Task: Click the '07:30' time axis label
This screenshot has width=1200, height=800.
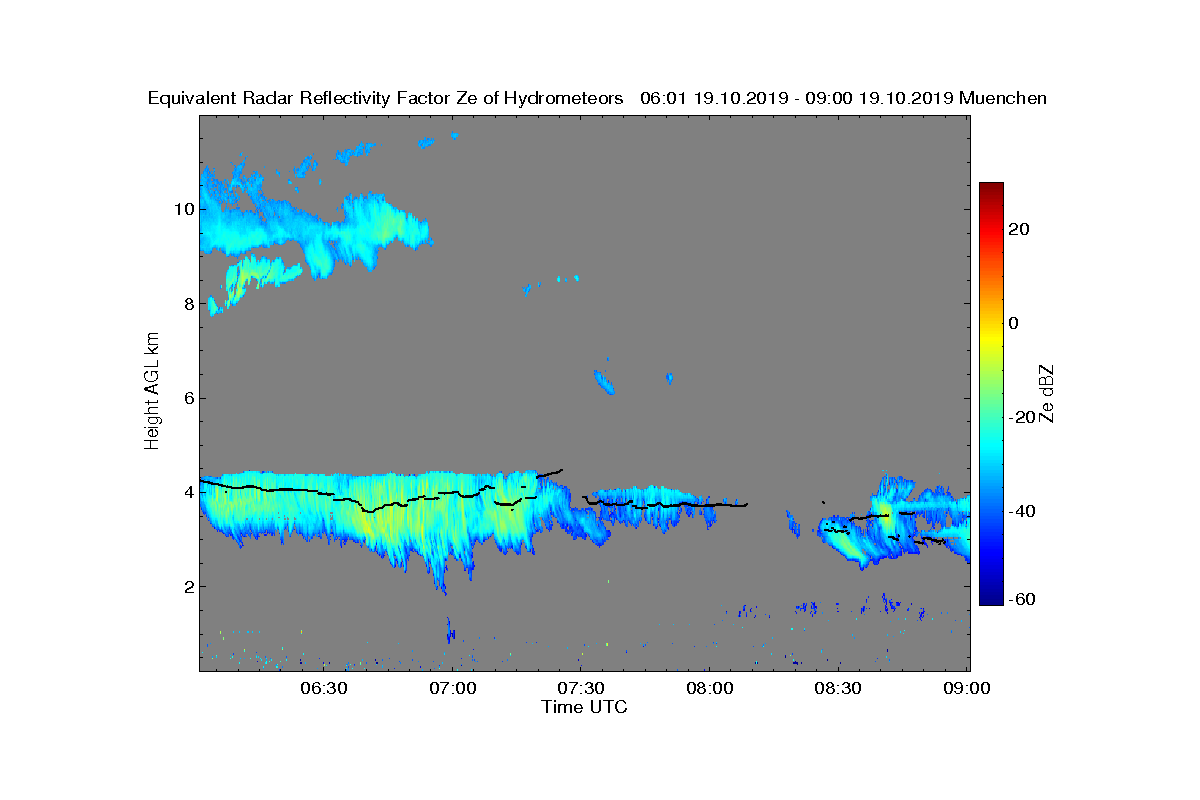Action: [581, 688]
